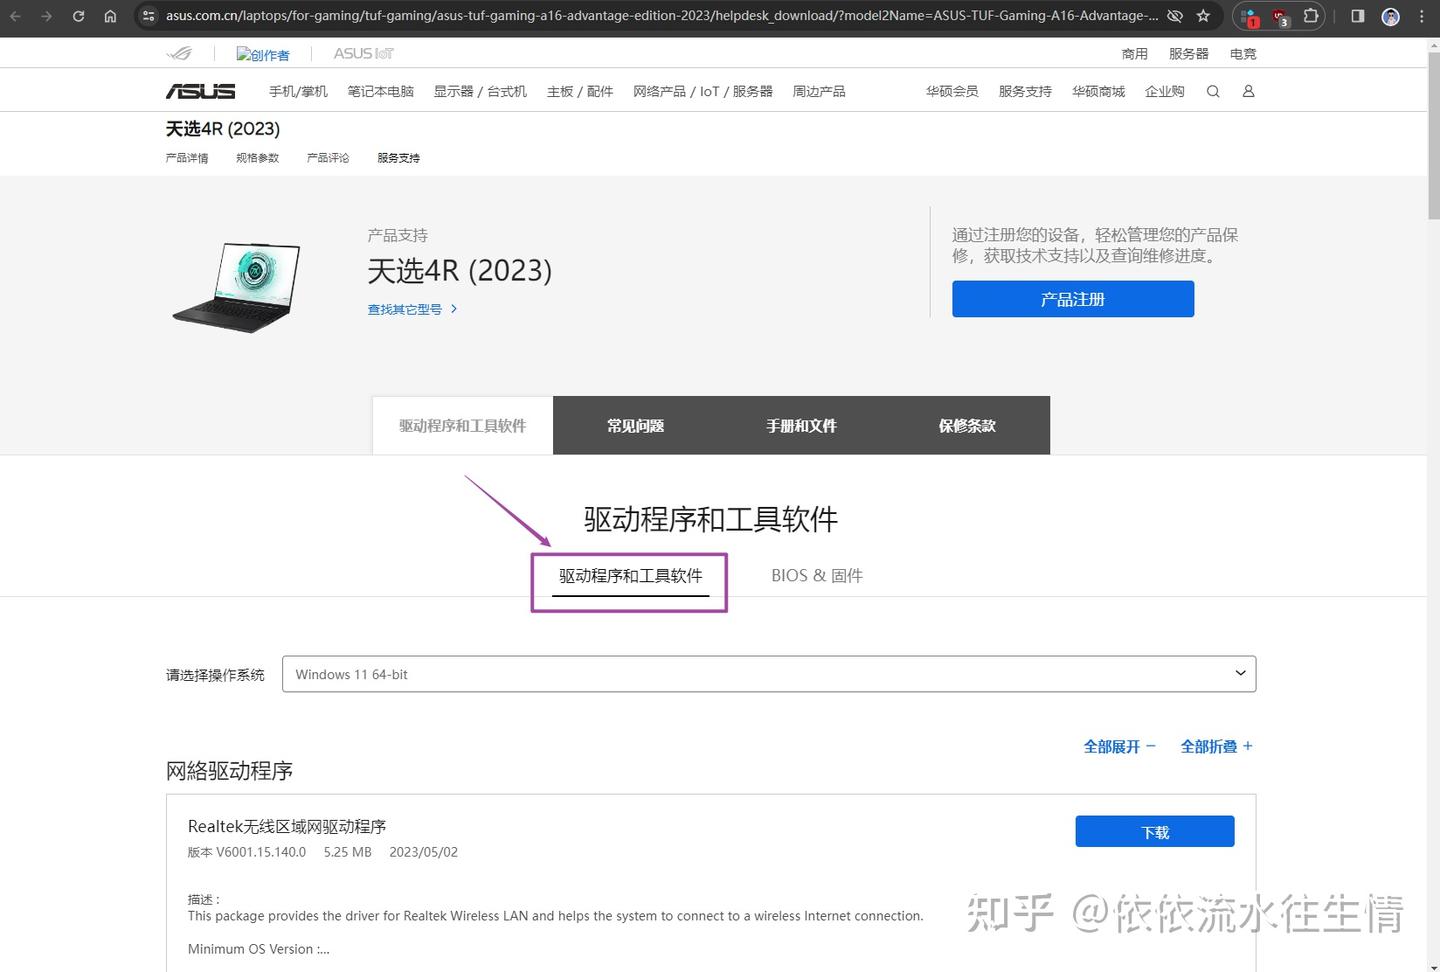Open the 显示器 / 台式机 menu

click(x=480, y=91)
